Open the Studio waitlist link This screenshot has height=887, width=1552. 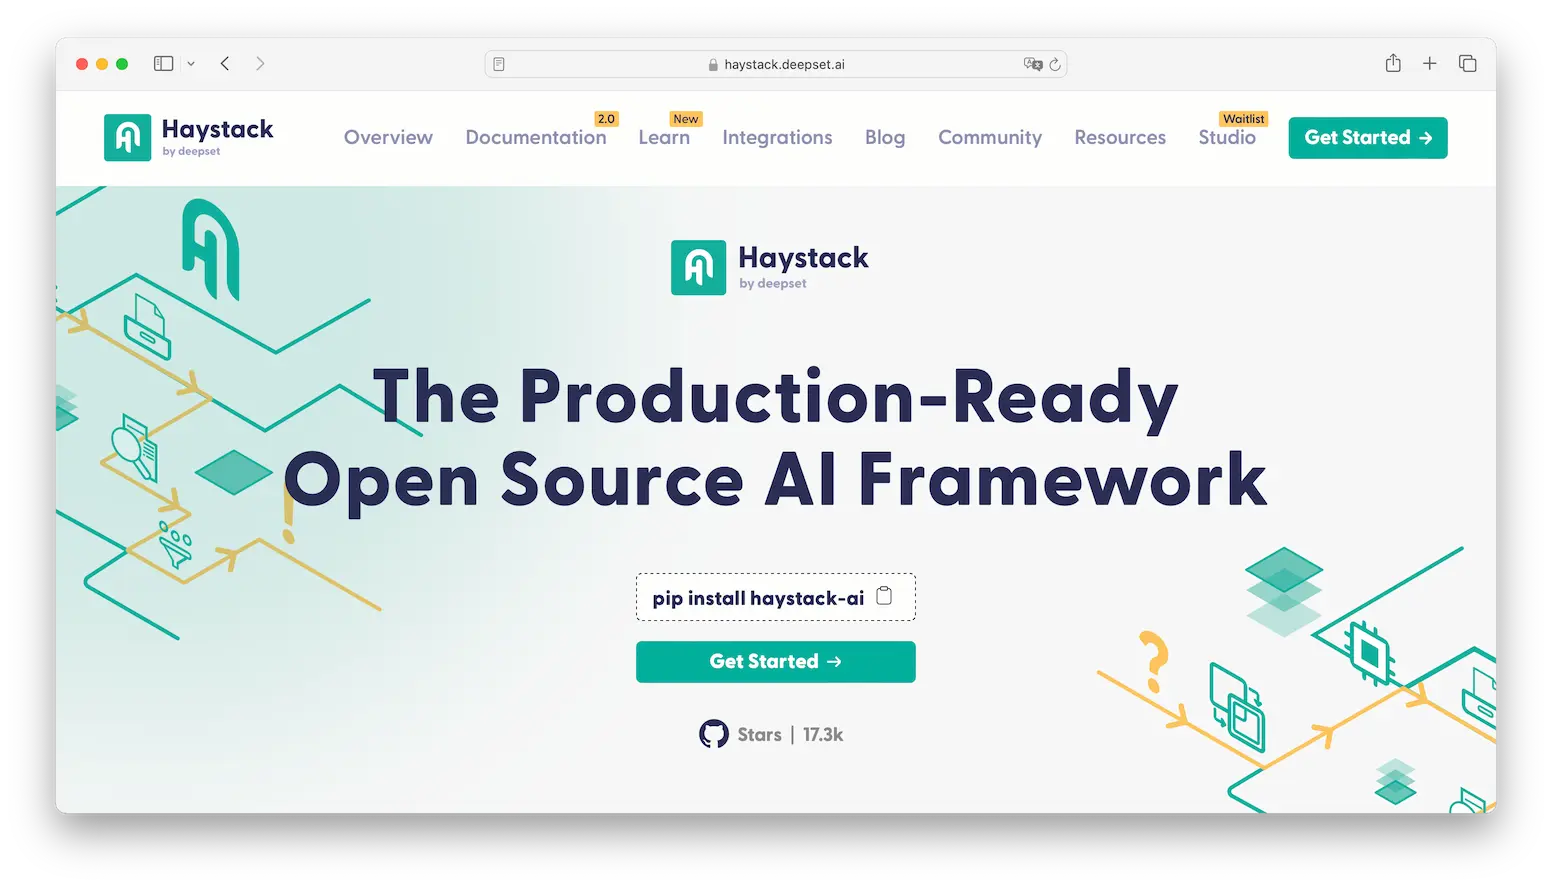coord(1227,137)
